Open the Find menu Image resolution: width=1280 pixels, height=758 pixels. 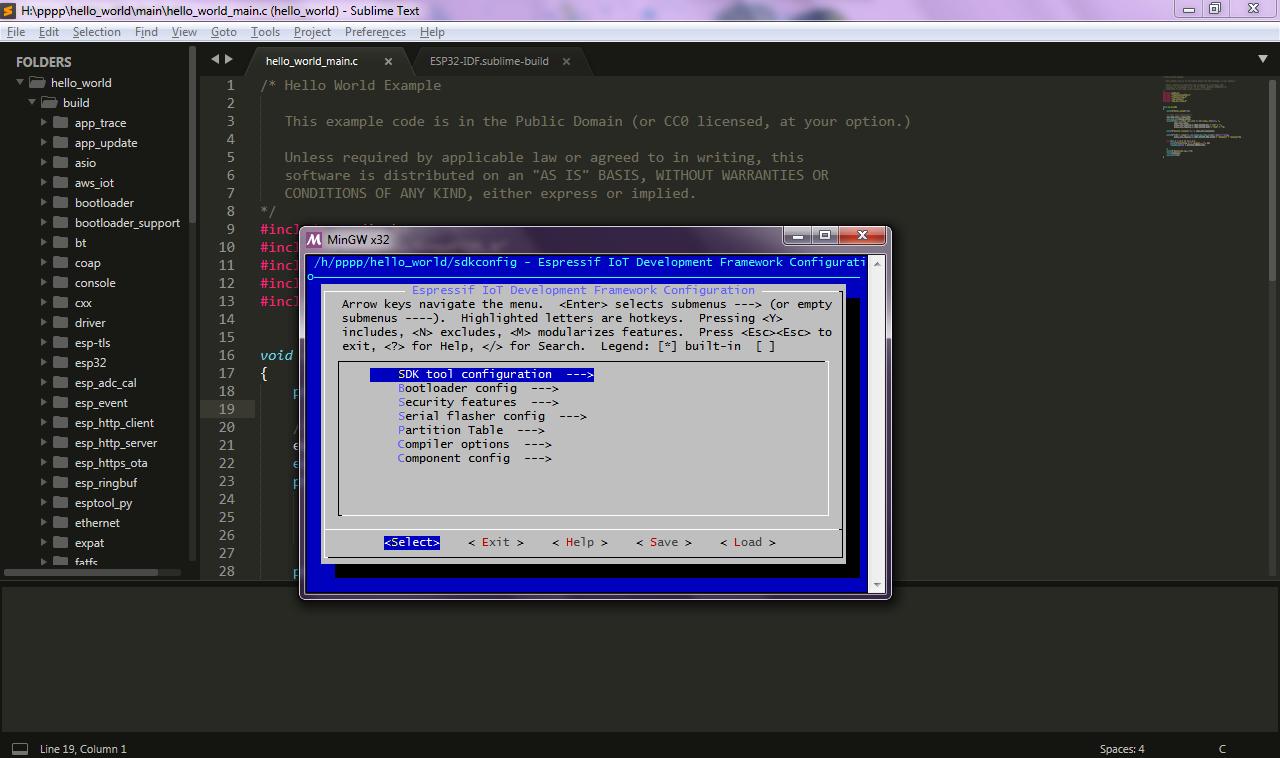pyautogui.click(x=146, y=32)
